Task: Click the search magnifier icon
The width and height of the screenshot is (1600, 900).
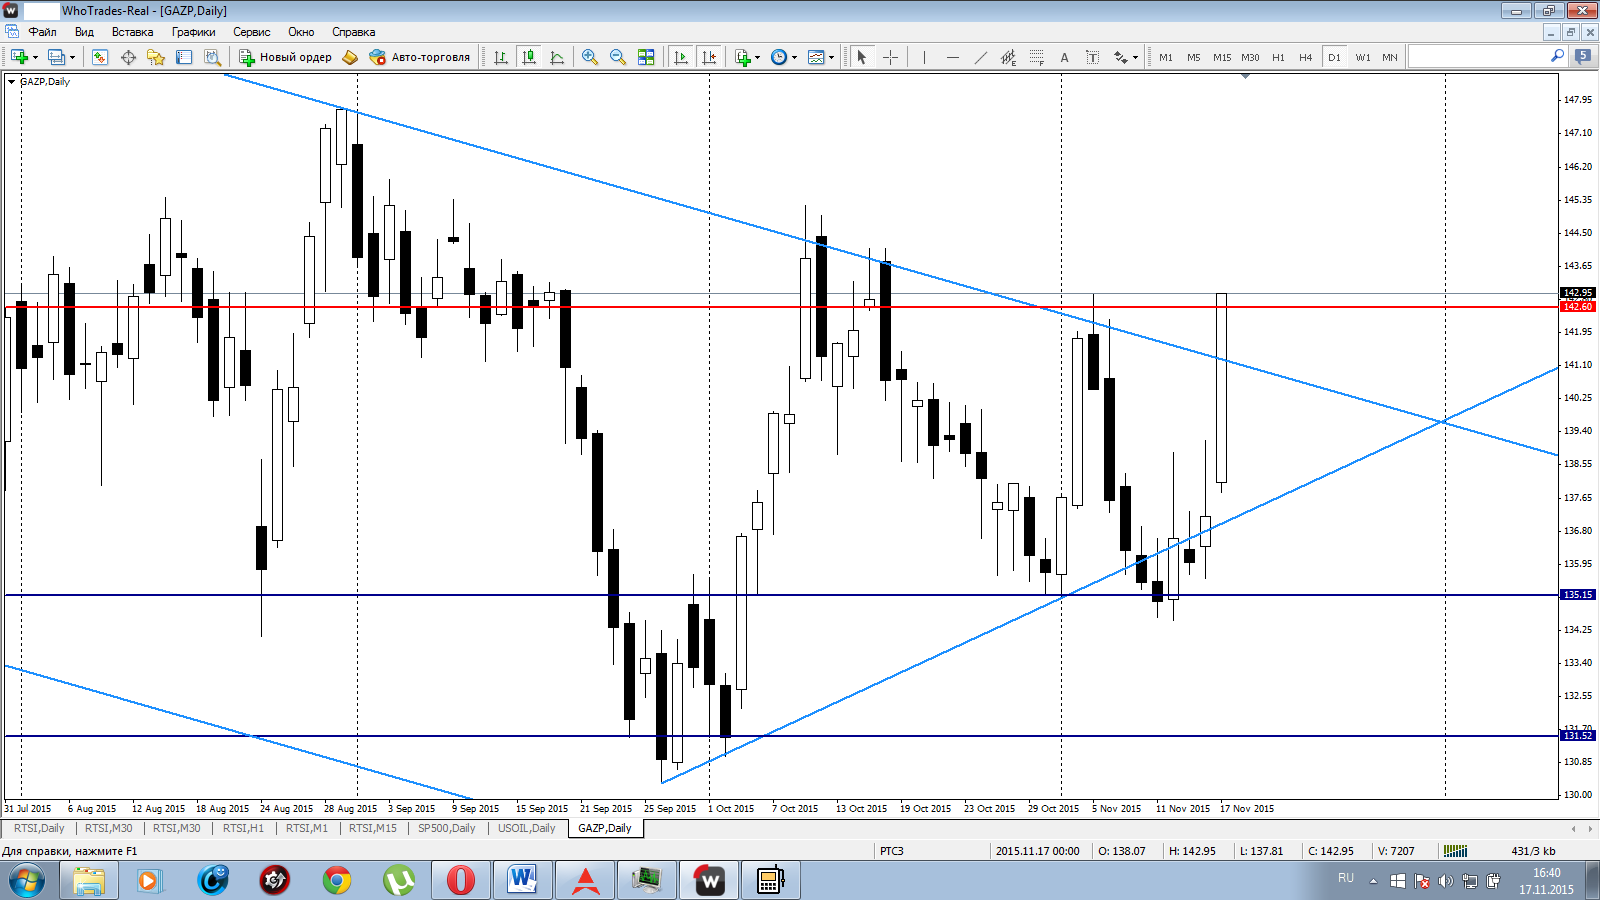Action: tap(1557, 57)
